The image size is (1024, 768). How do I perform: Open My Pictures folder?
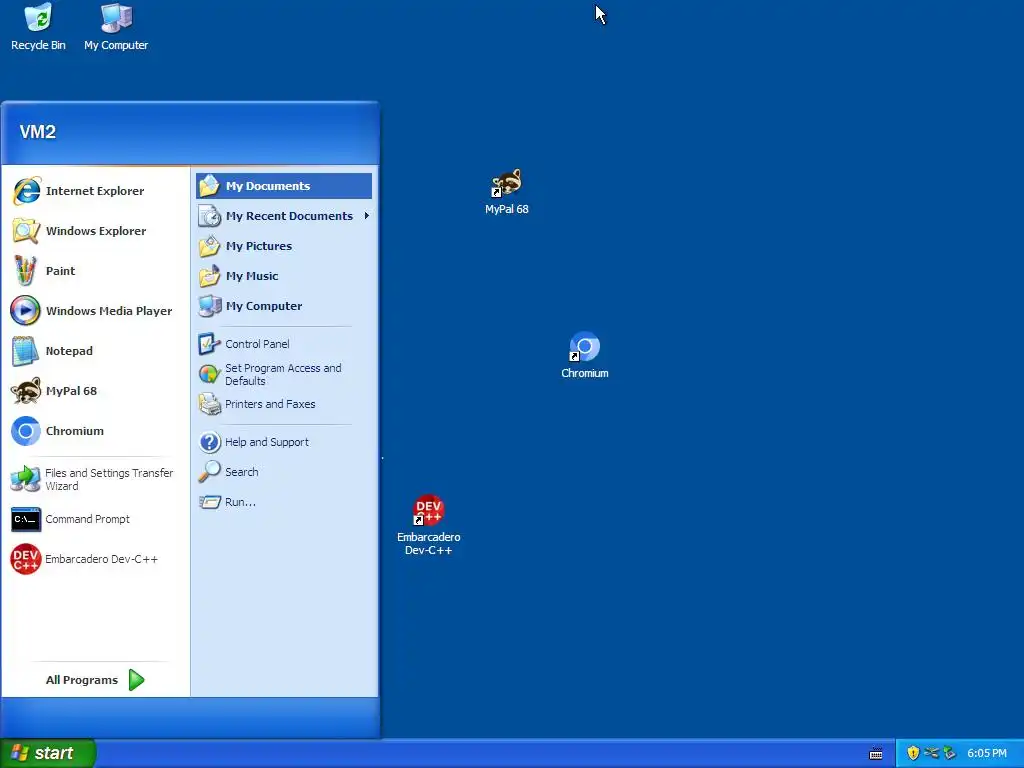(284, 246)
